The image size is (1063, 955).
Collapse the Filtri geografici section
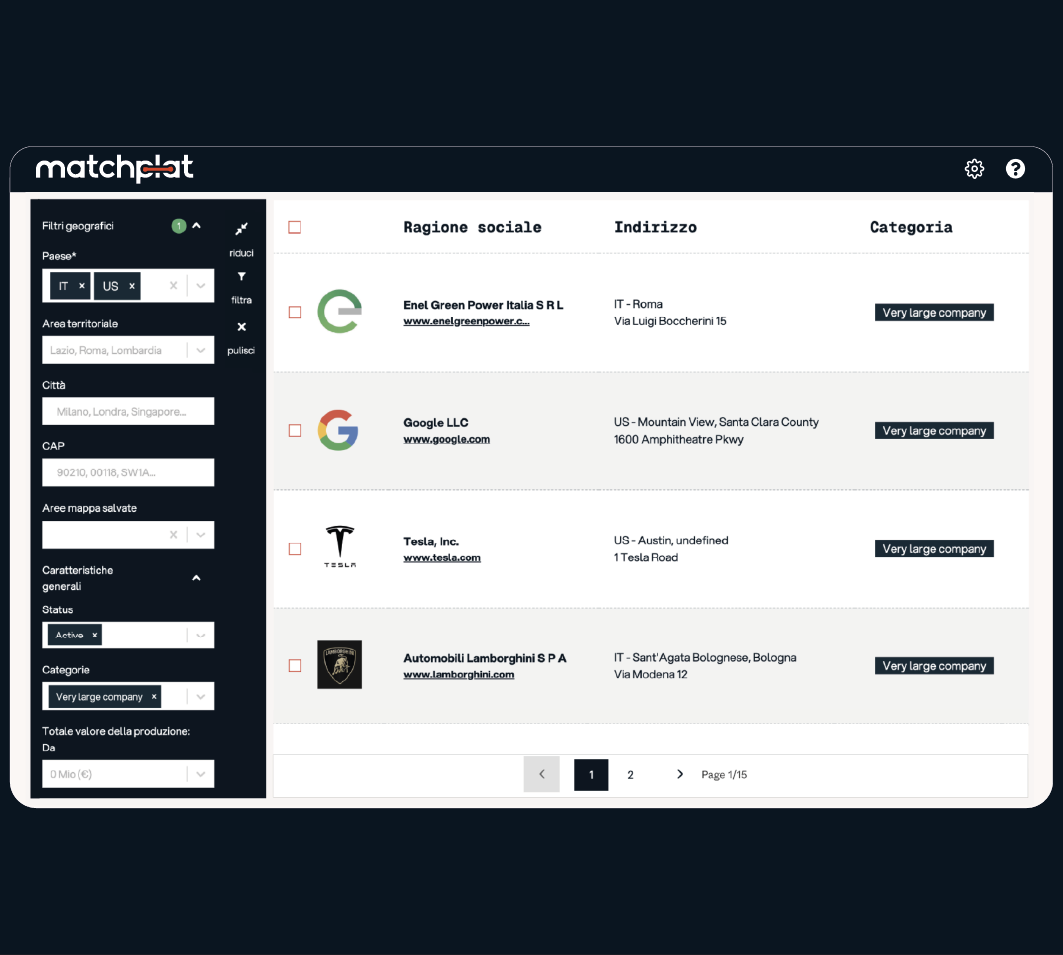[197, 226]
